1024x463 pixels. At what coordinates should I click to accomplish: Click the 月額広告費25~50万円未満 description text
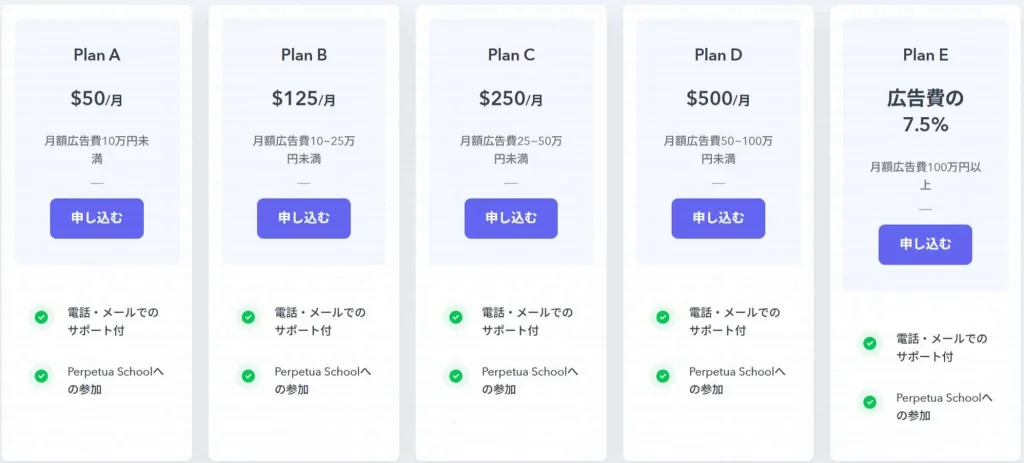tap(511, 150)
